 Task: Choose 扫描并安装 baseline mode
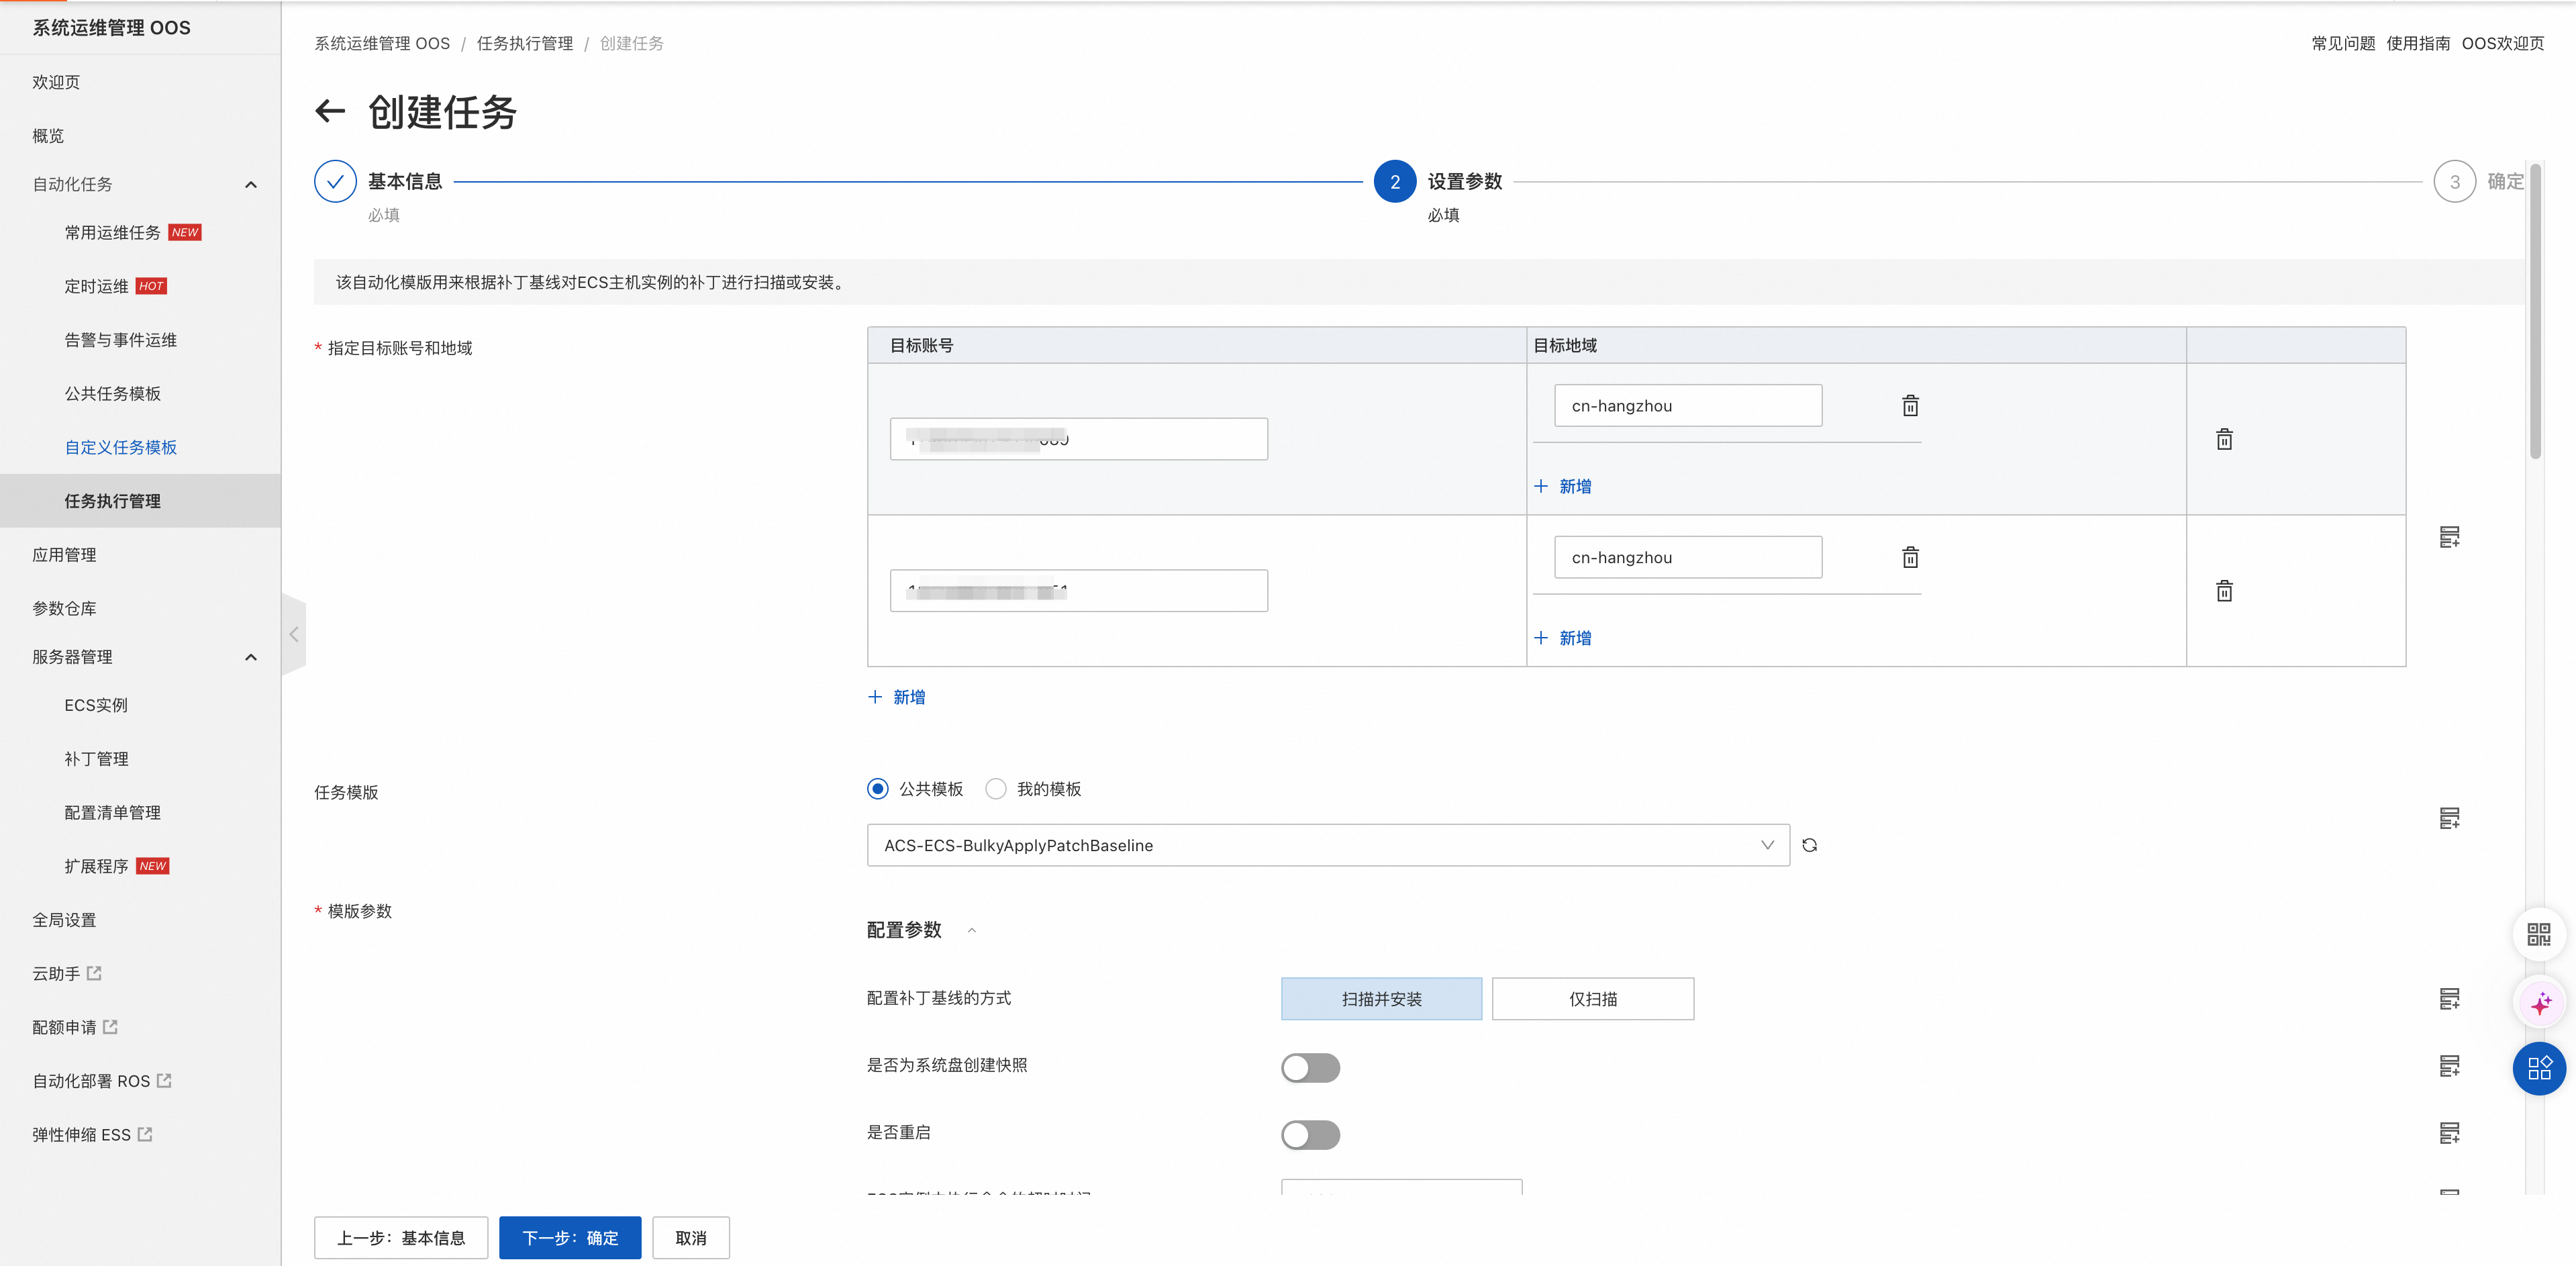click(1381, 999)
